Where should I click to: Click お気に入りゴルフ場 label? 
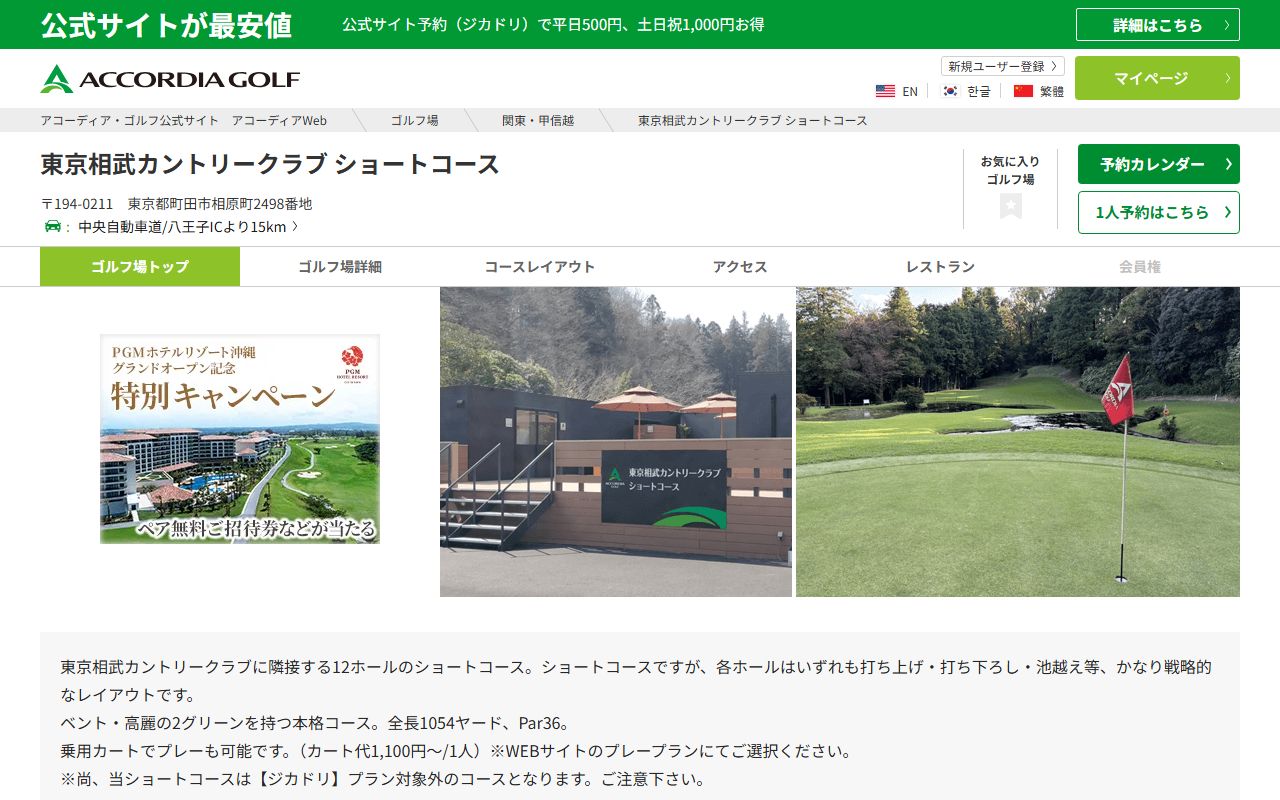coord(1010,170)
